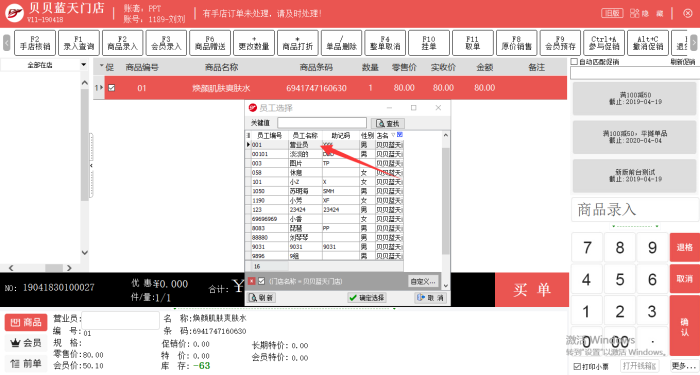Click the 更多... button
The width and height of the screenshot is (700, 375).
[683, 366]
